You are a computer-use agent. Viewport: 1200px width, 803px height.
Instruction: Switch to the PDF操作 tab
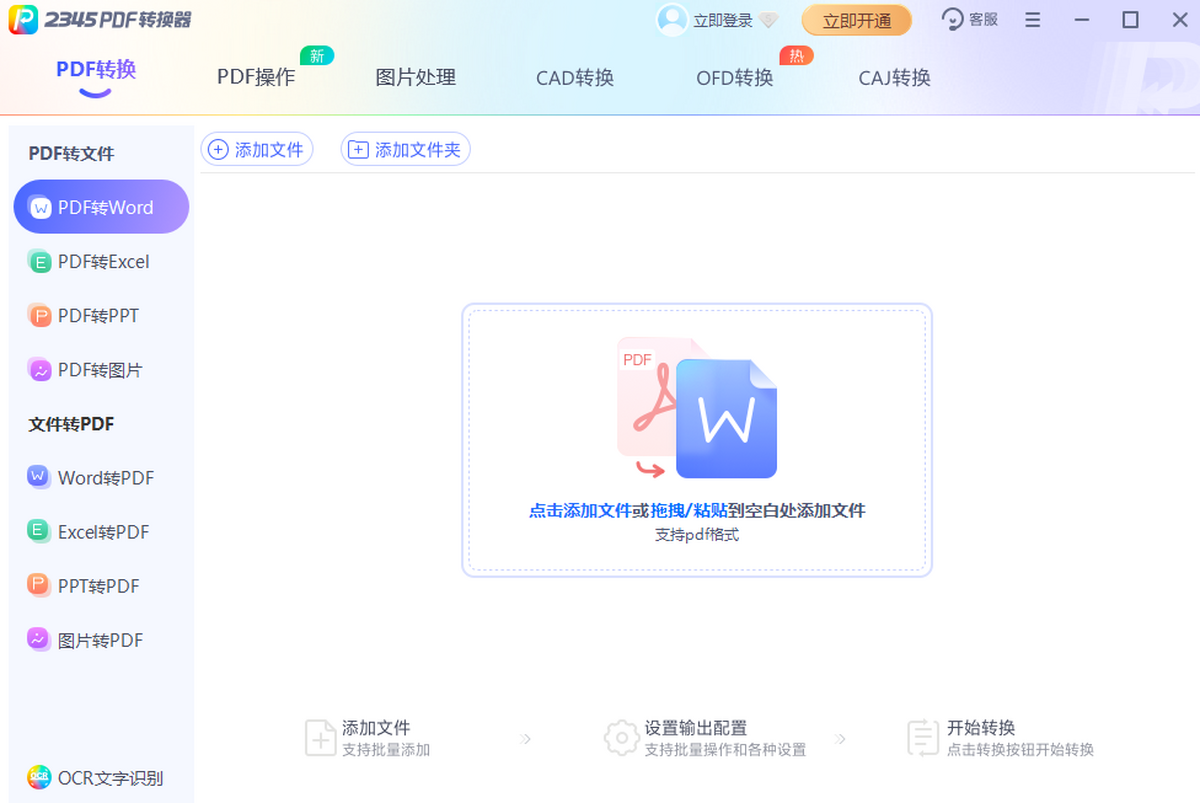[256, 77]
